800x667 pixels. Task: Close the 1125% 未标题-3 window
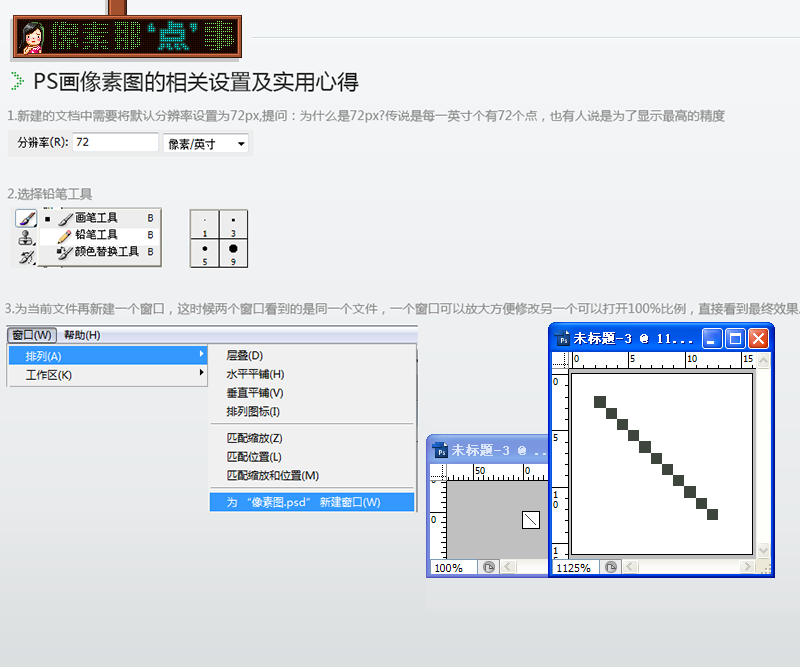[x=759, y=338]
